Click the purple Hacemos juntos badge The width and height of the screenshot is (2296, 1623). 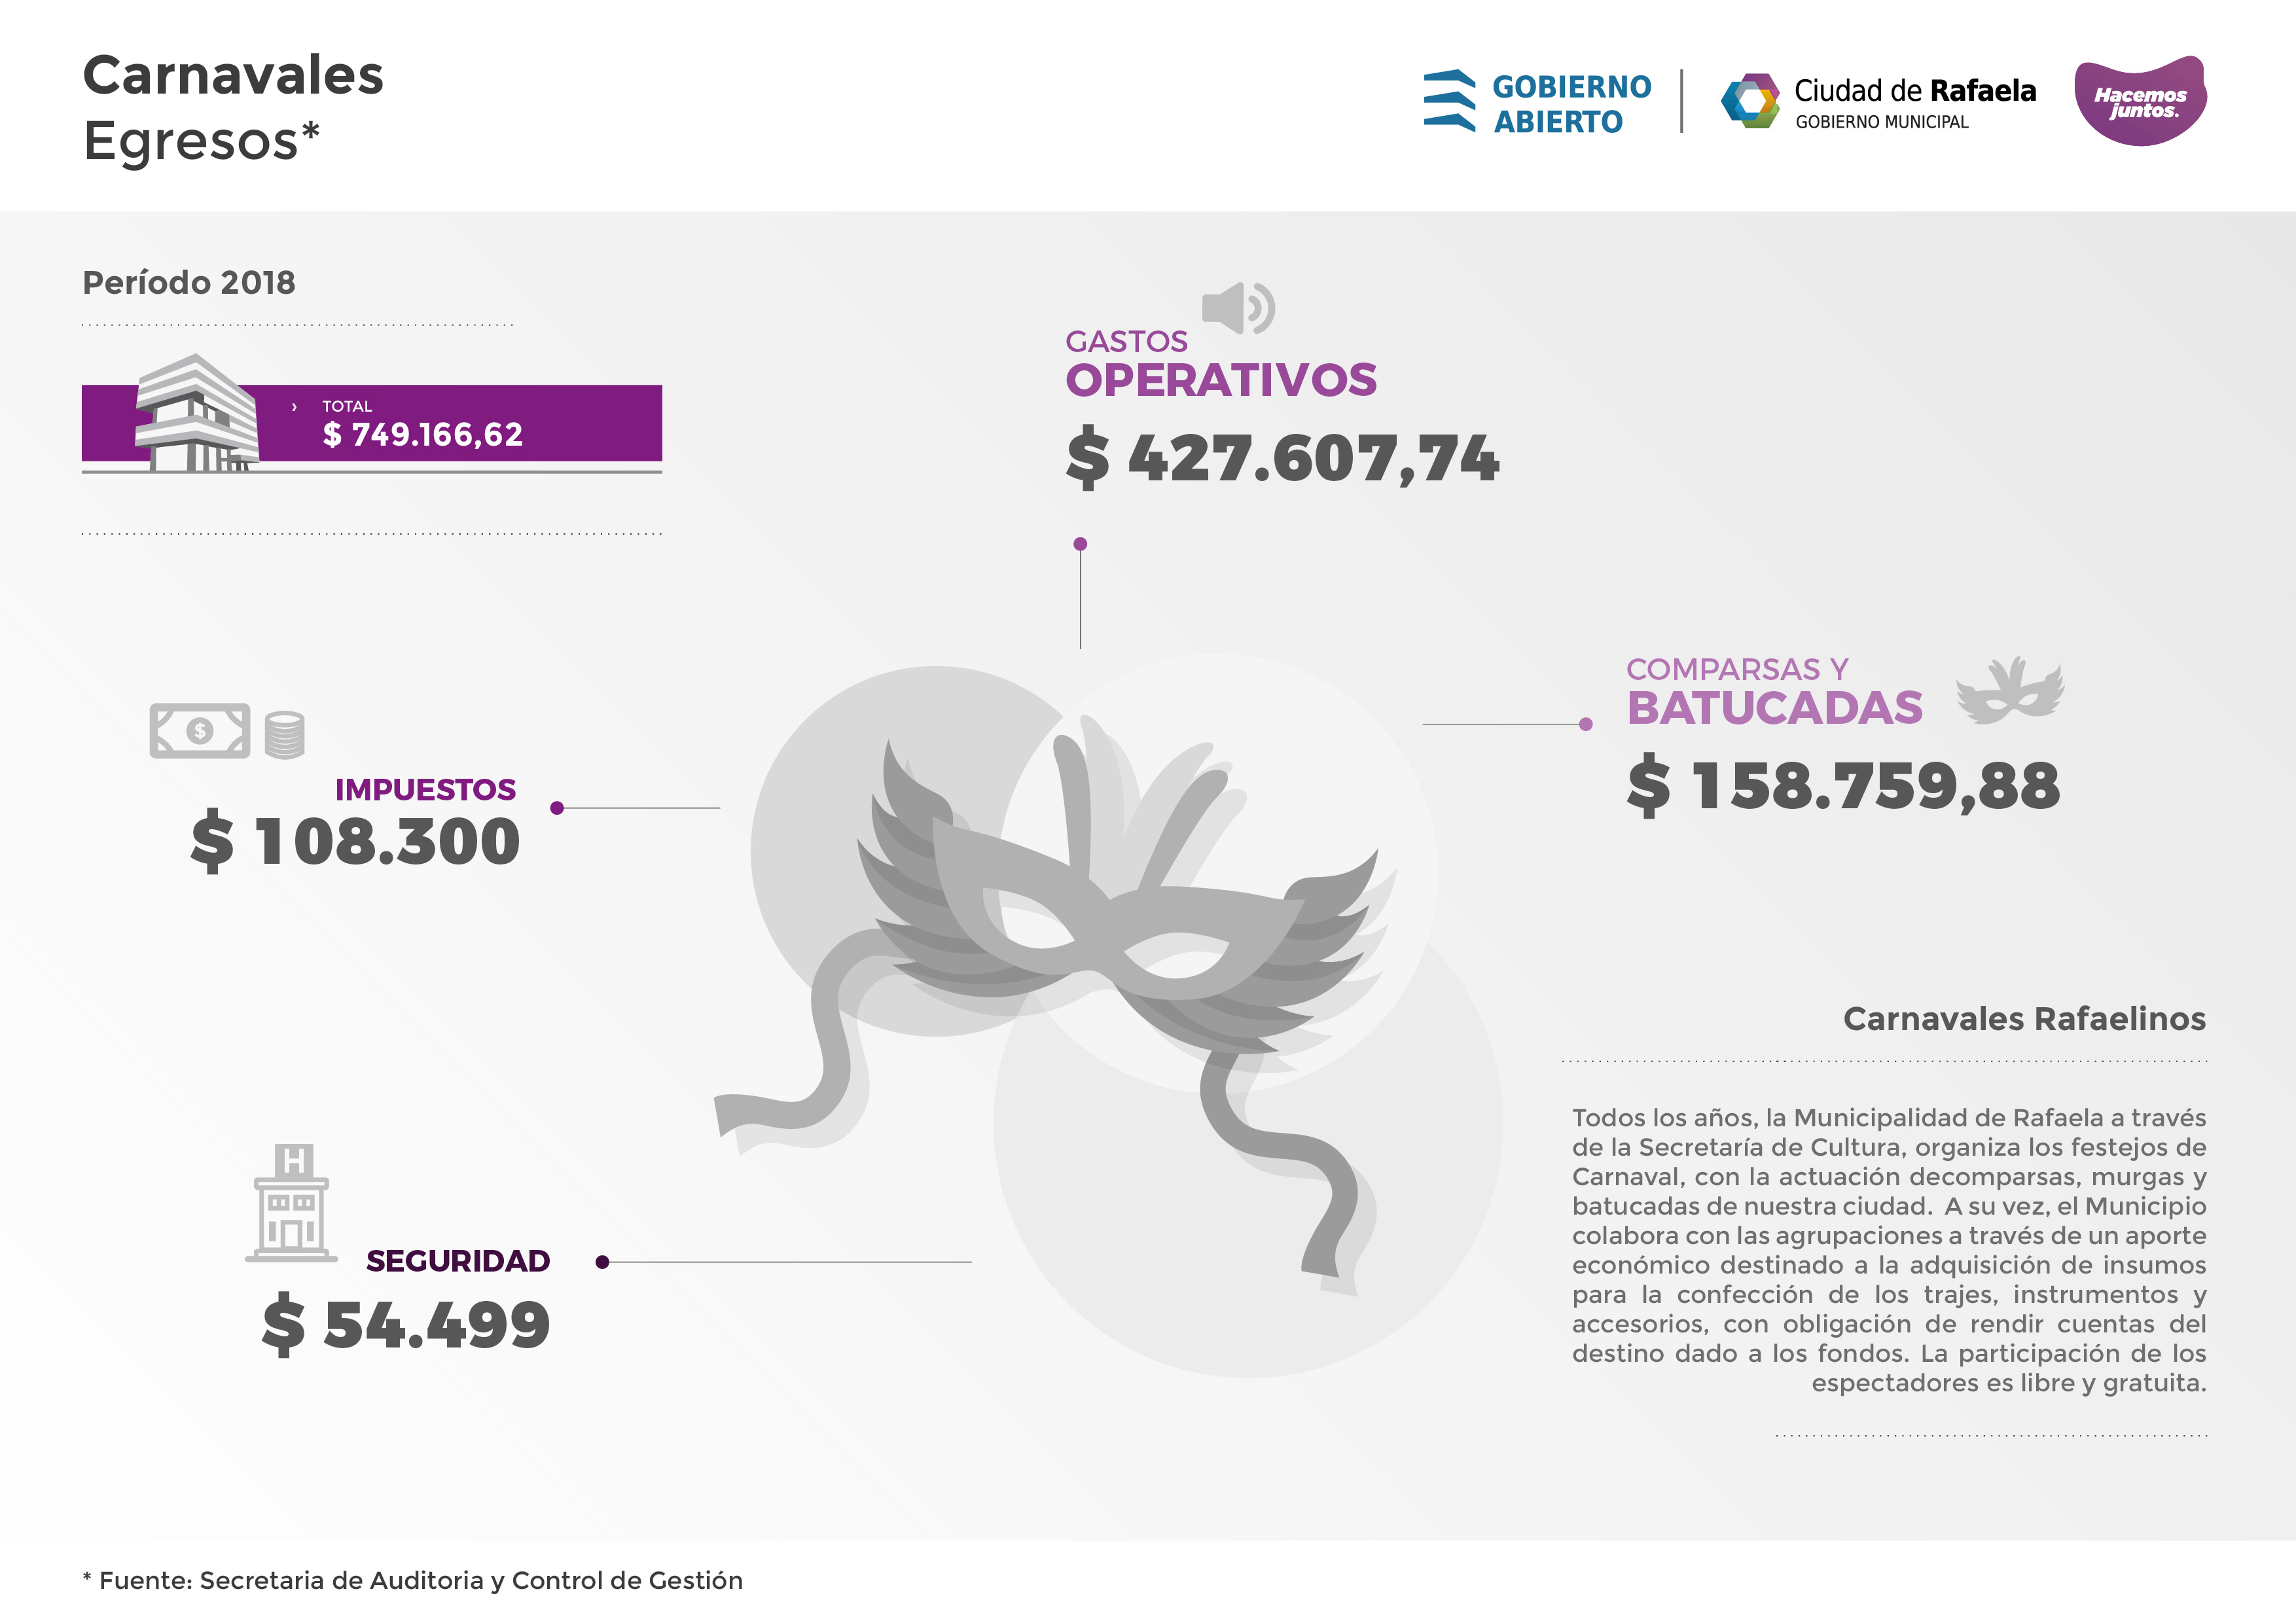click(2140, 101)
